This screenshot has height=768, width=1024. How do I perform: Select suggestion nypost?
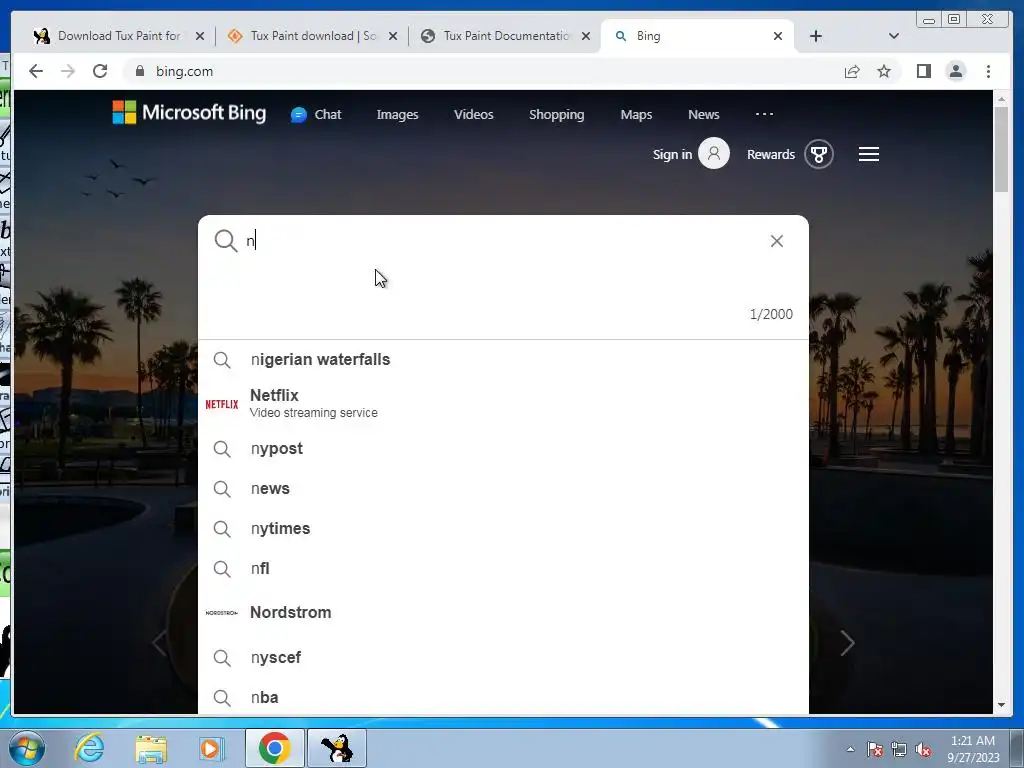tap(503, 449)
